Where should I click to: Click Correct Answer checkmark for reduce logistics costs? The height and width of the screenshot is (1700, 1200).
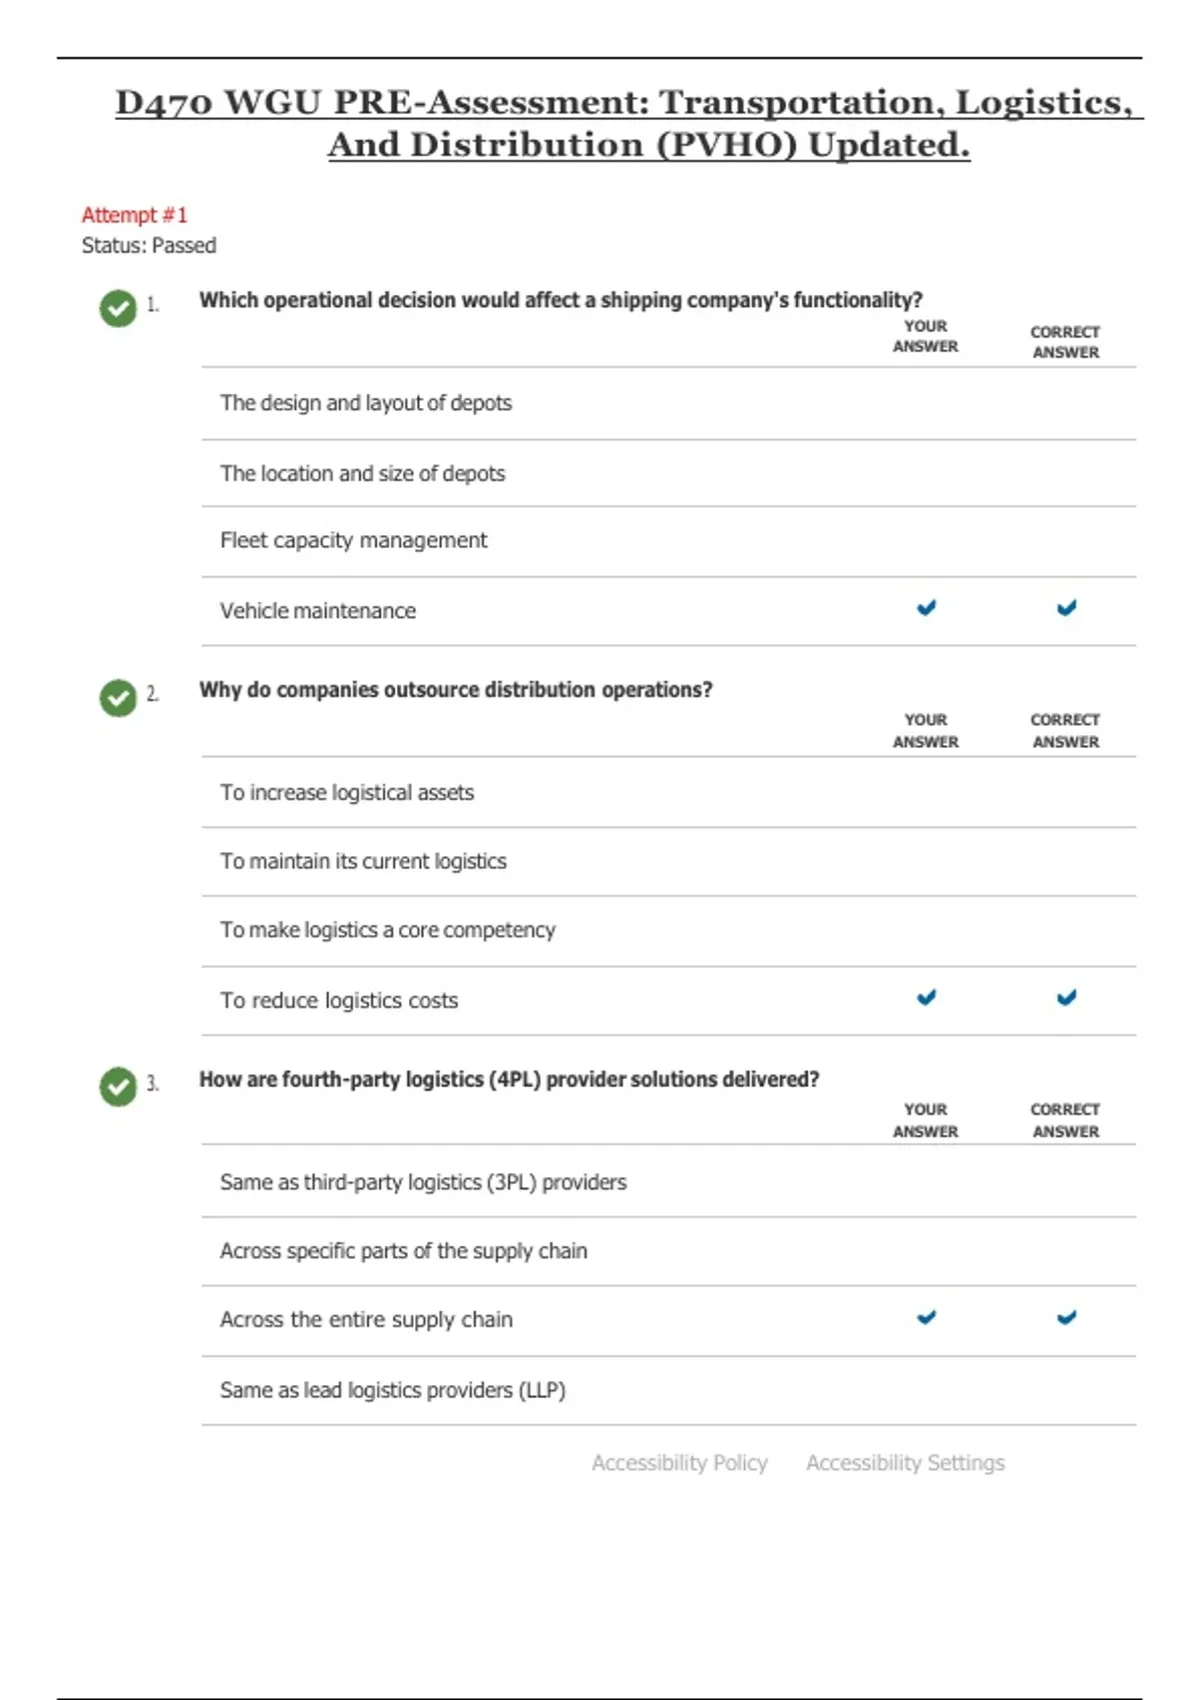pyautogui.click(x=1066, y=997)
